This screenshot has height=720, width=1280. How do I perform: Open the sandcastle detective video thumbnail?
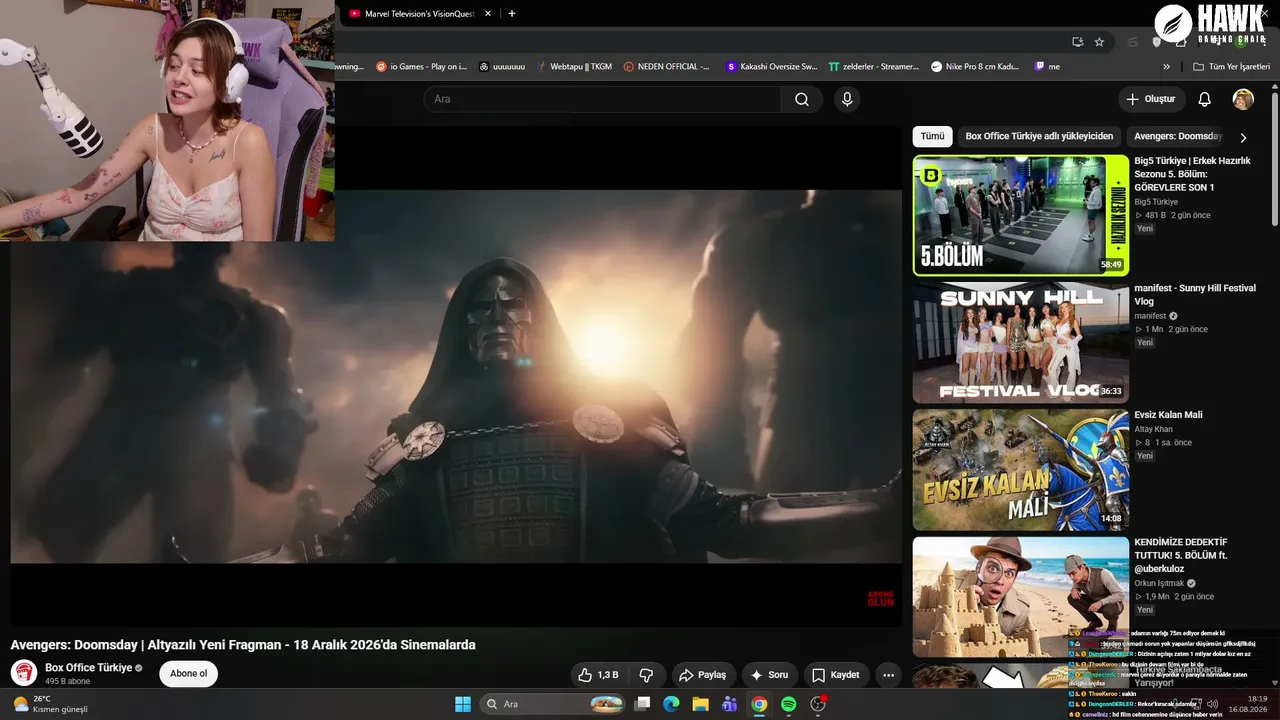(x=1021, y=596)
